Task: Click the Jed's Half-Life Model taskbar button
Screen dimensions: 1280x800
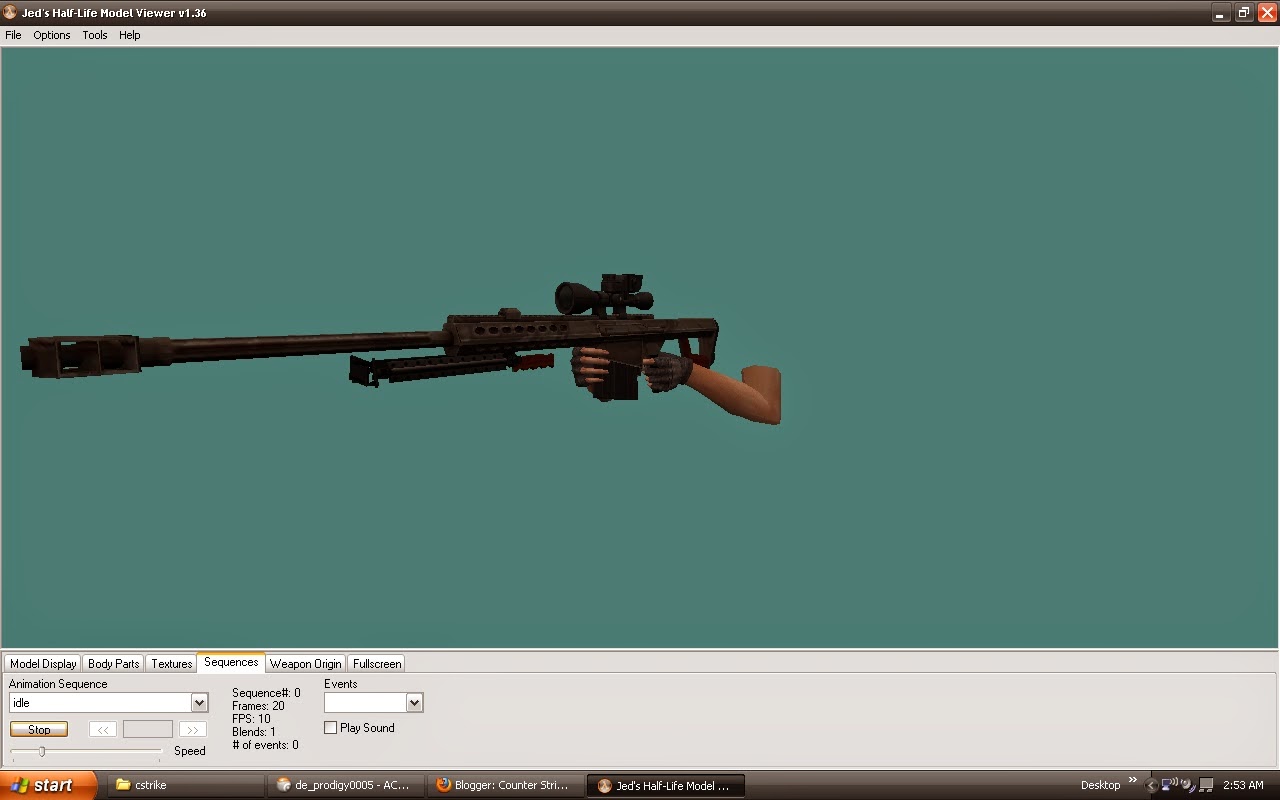Action: point(664,785)
